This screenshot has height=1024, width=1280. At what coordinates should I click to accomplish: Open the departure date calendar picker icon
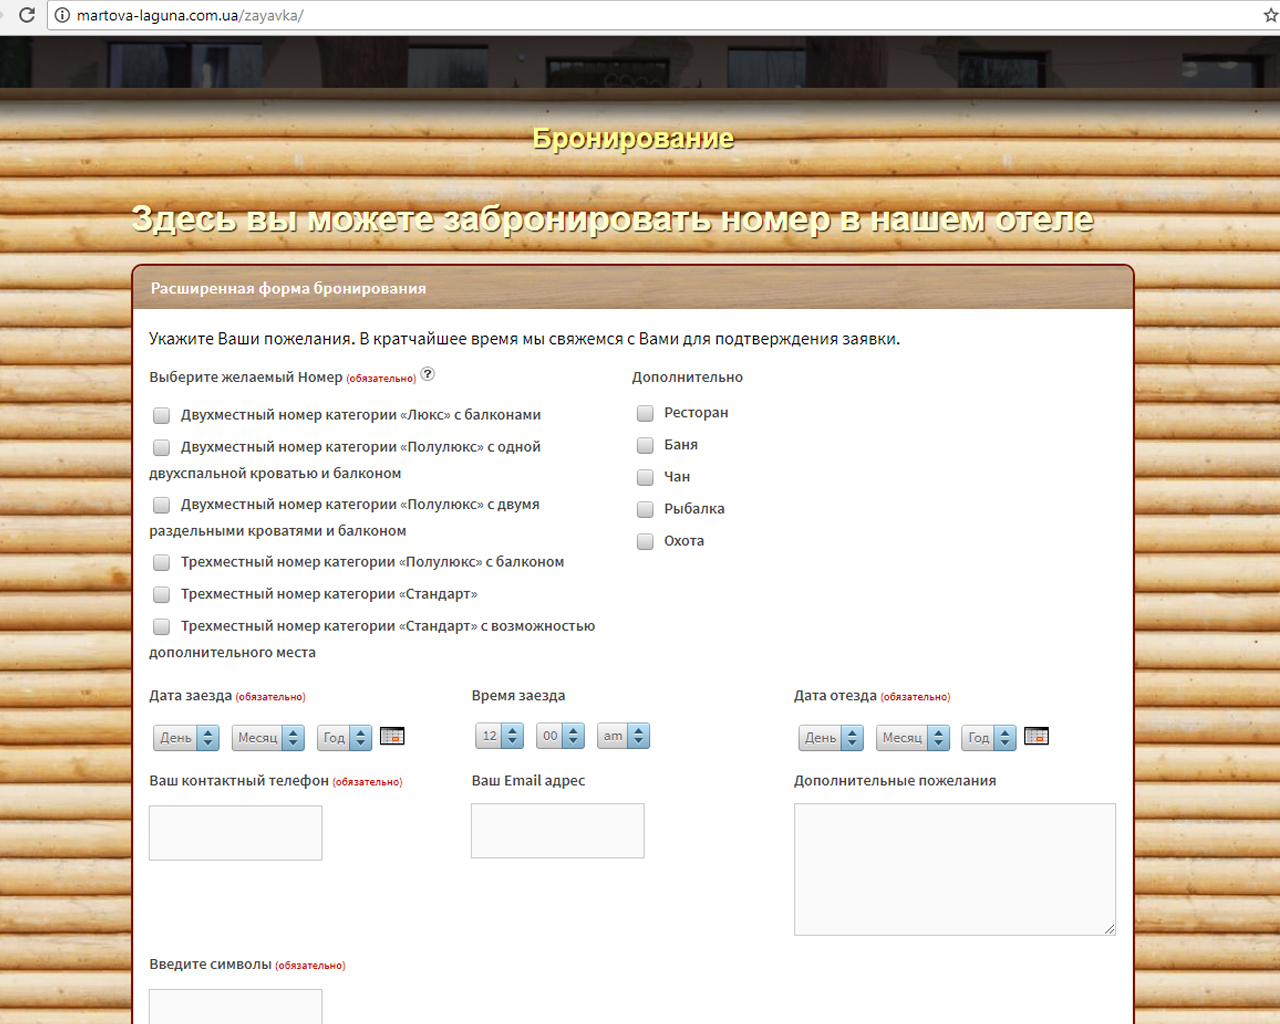1036,736
